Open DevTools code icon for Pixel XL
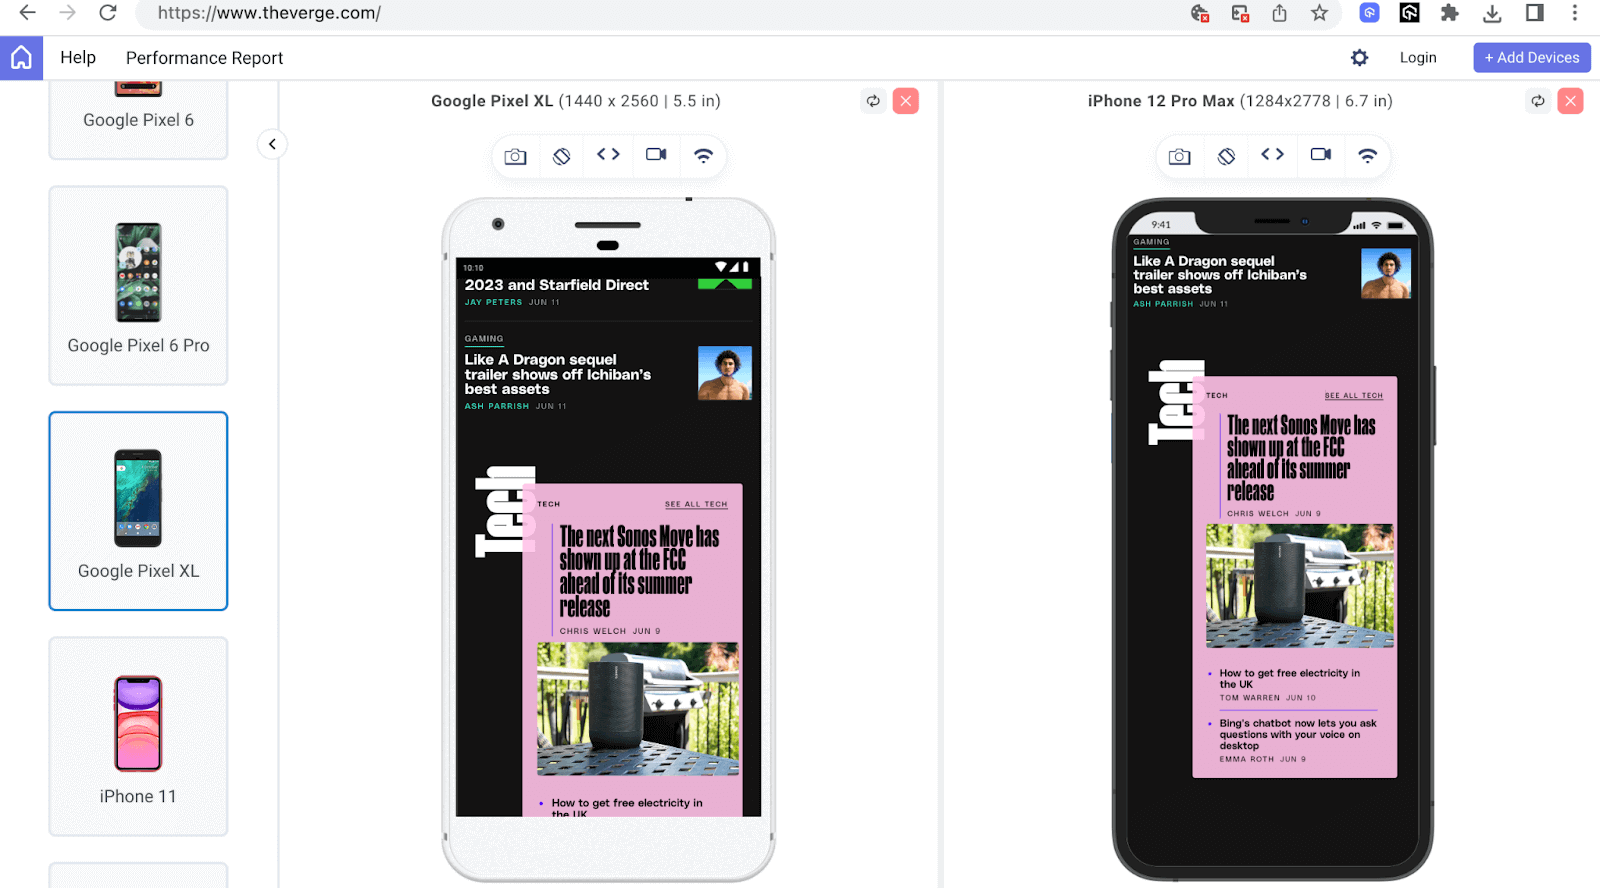Screen dimensions: 1600x888 click(x=608, y=154)
